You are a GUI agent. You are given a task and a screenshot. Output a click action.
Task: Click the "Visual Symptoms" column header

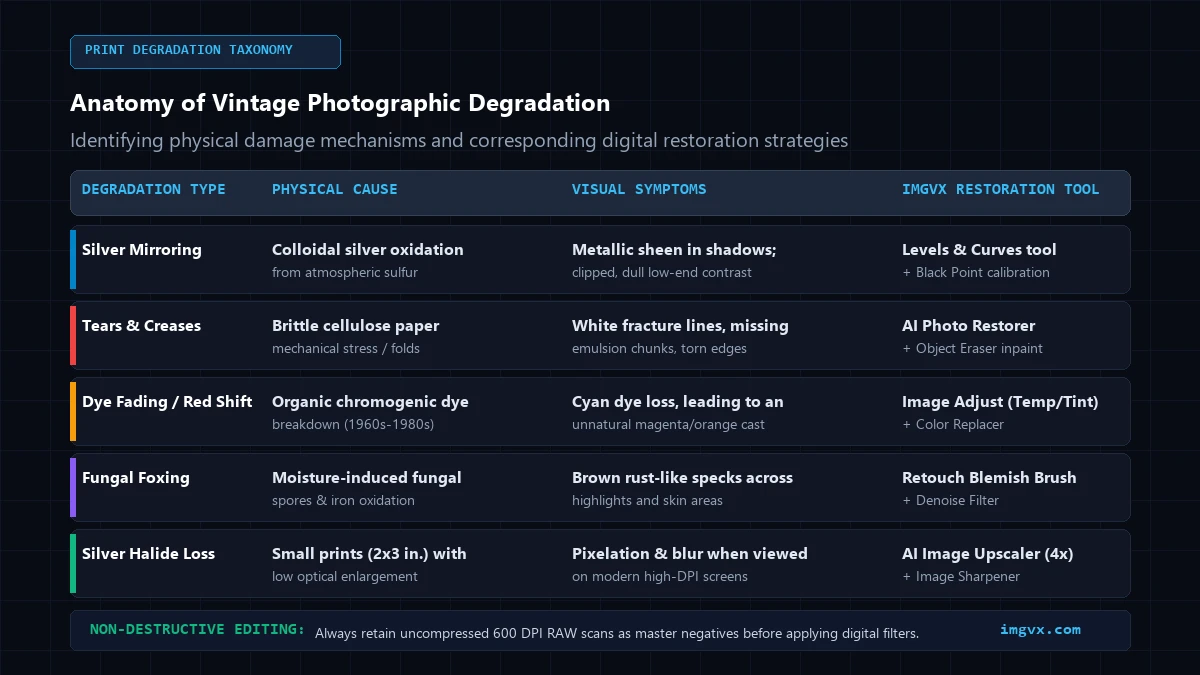tap(639, 189)
